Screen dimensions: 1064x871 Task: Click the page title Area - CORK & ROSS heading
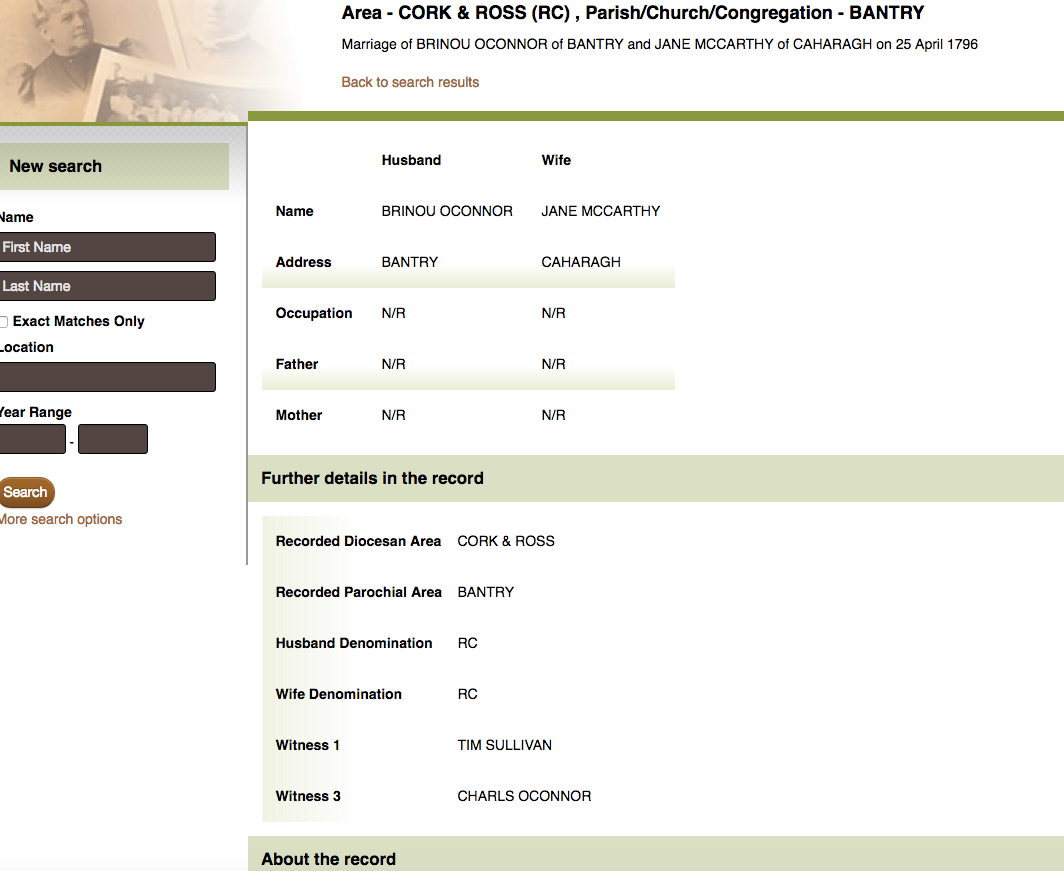click(632, 13)
